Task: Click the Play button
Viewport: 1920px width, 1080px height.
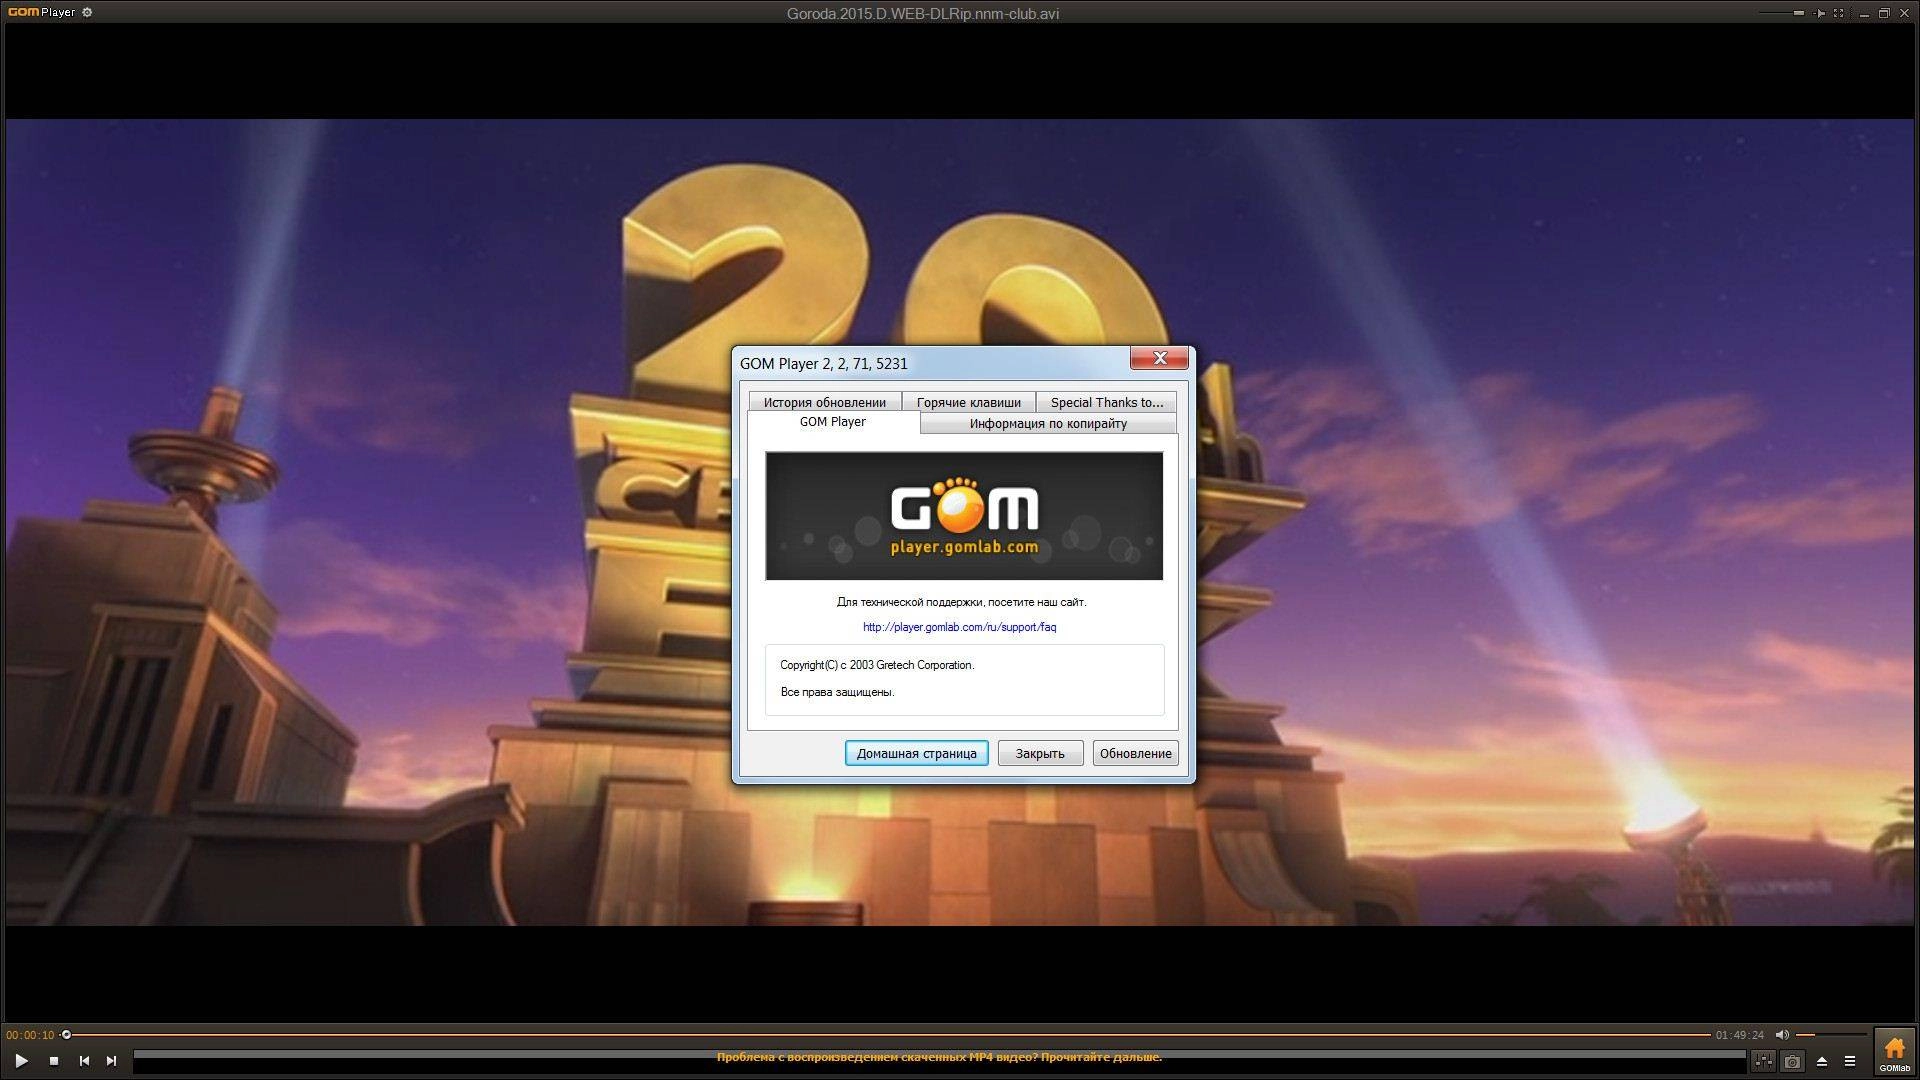Action: [21, 1061]
